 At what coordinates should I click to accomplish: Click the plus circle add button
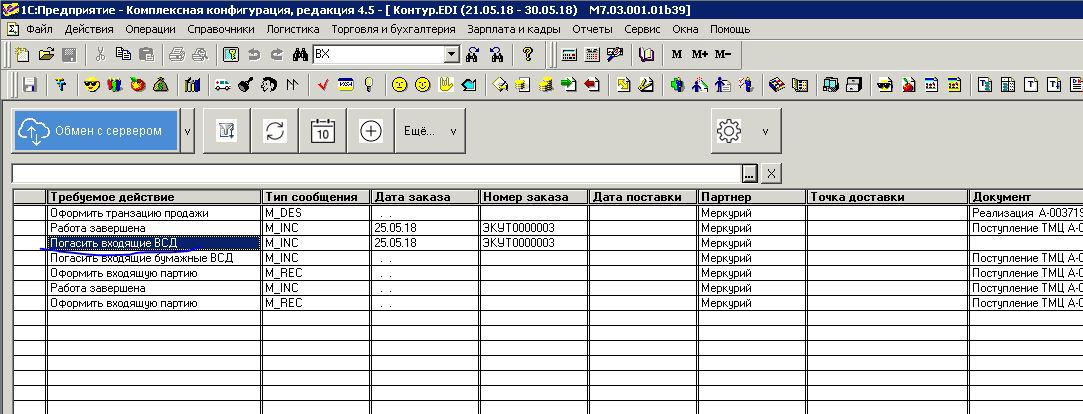click(371, 131)
